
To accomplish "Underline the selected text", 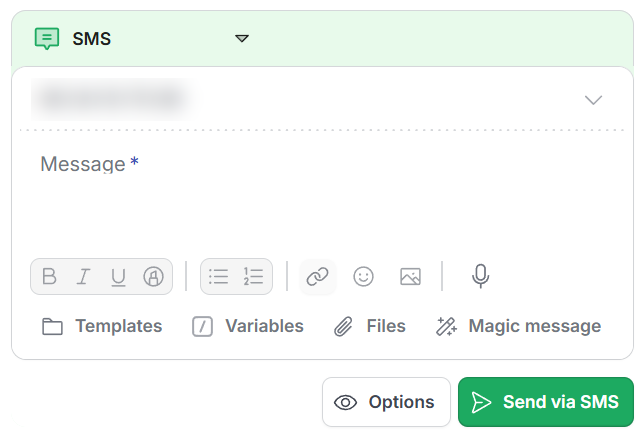I will coord(118,277).
